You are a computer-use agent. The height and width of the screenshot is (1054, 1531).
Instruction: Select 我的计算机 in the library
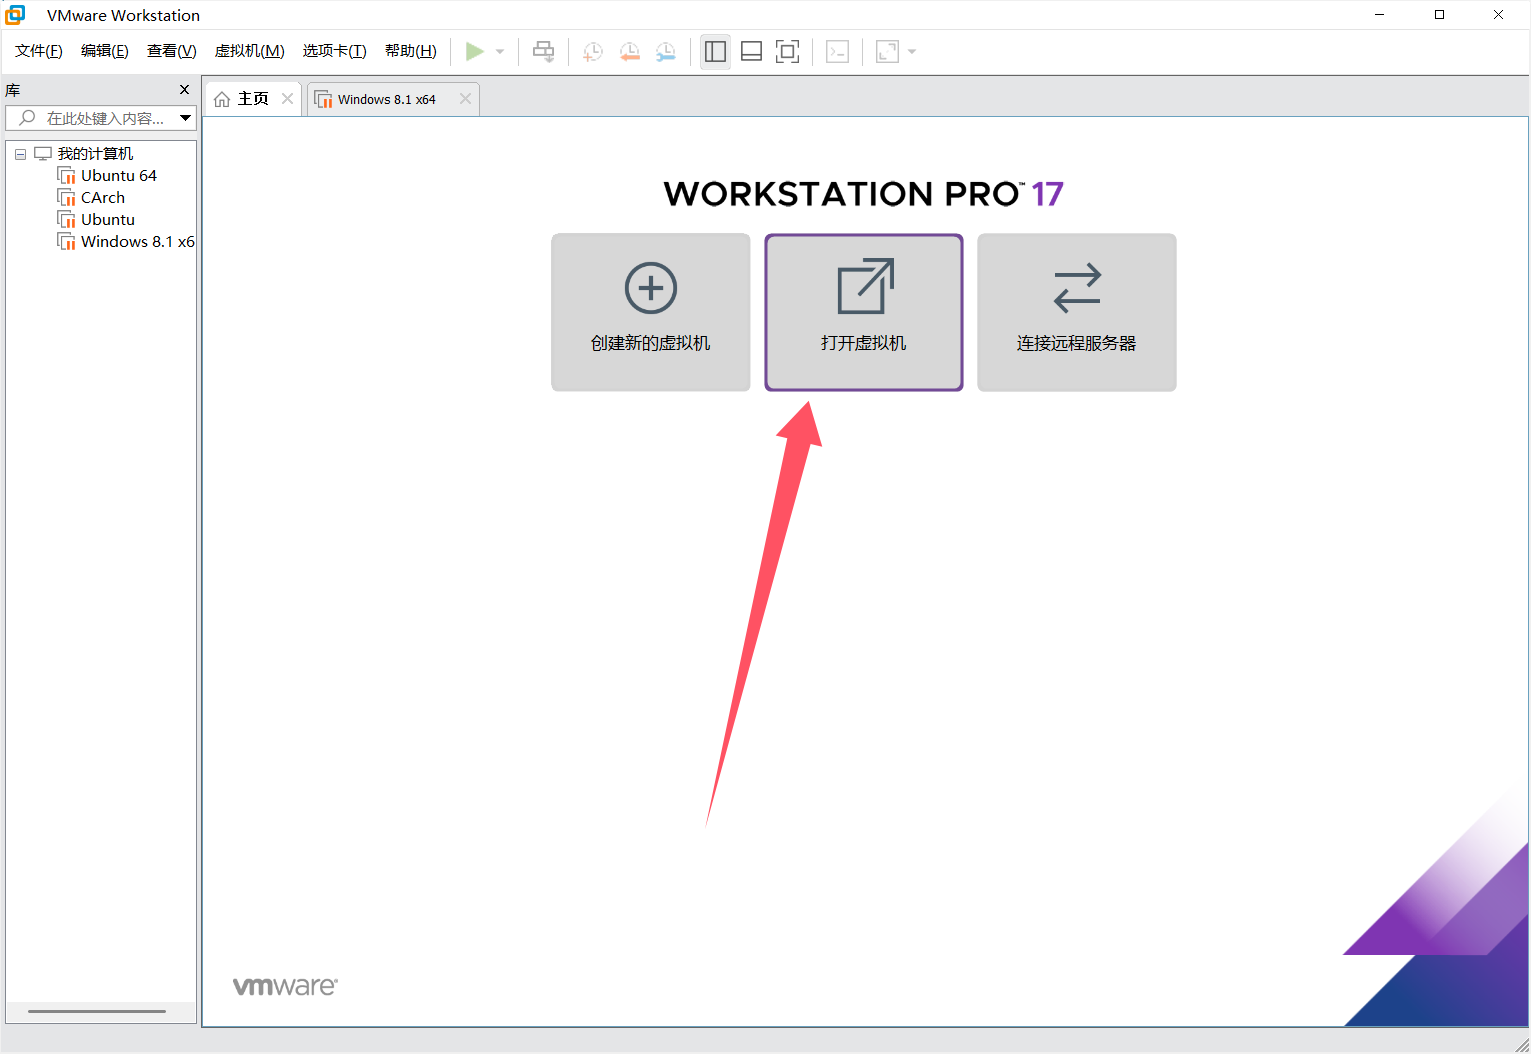point(95,154)
